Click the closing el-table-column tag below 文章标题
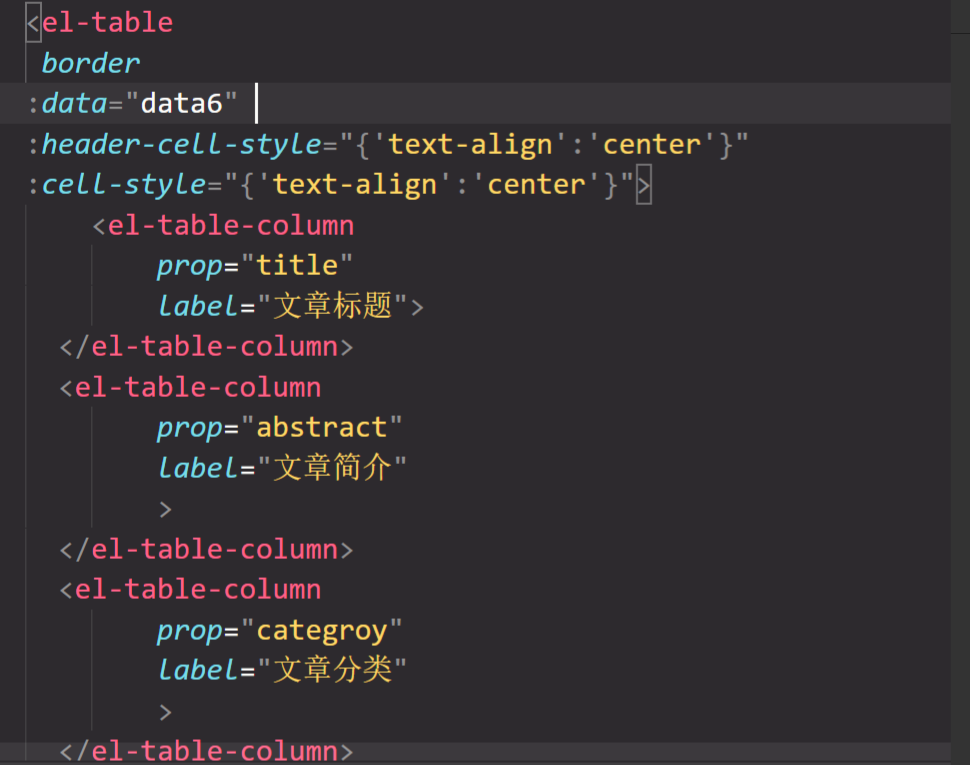Viewport: 970px width, 765px height. [214, 347]
